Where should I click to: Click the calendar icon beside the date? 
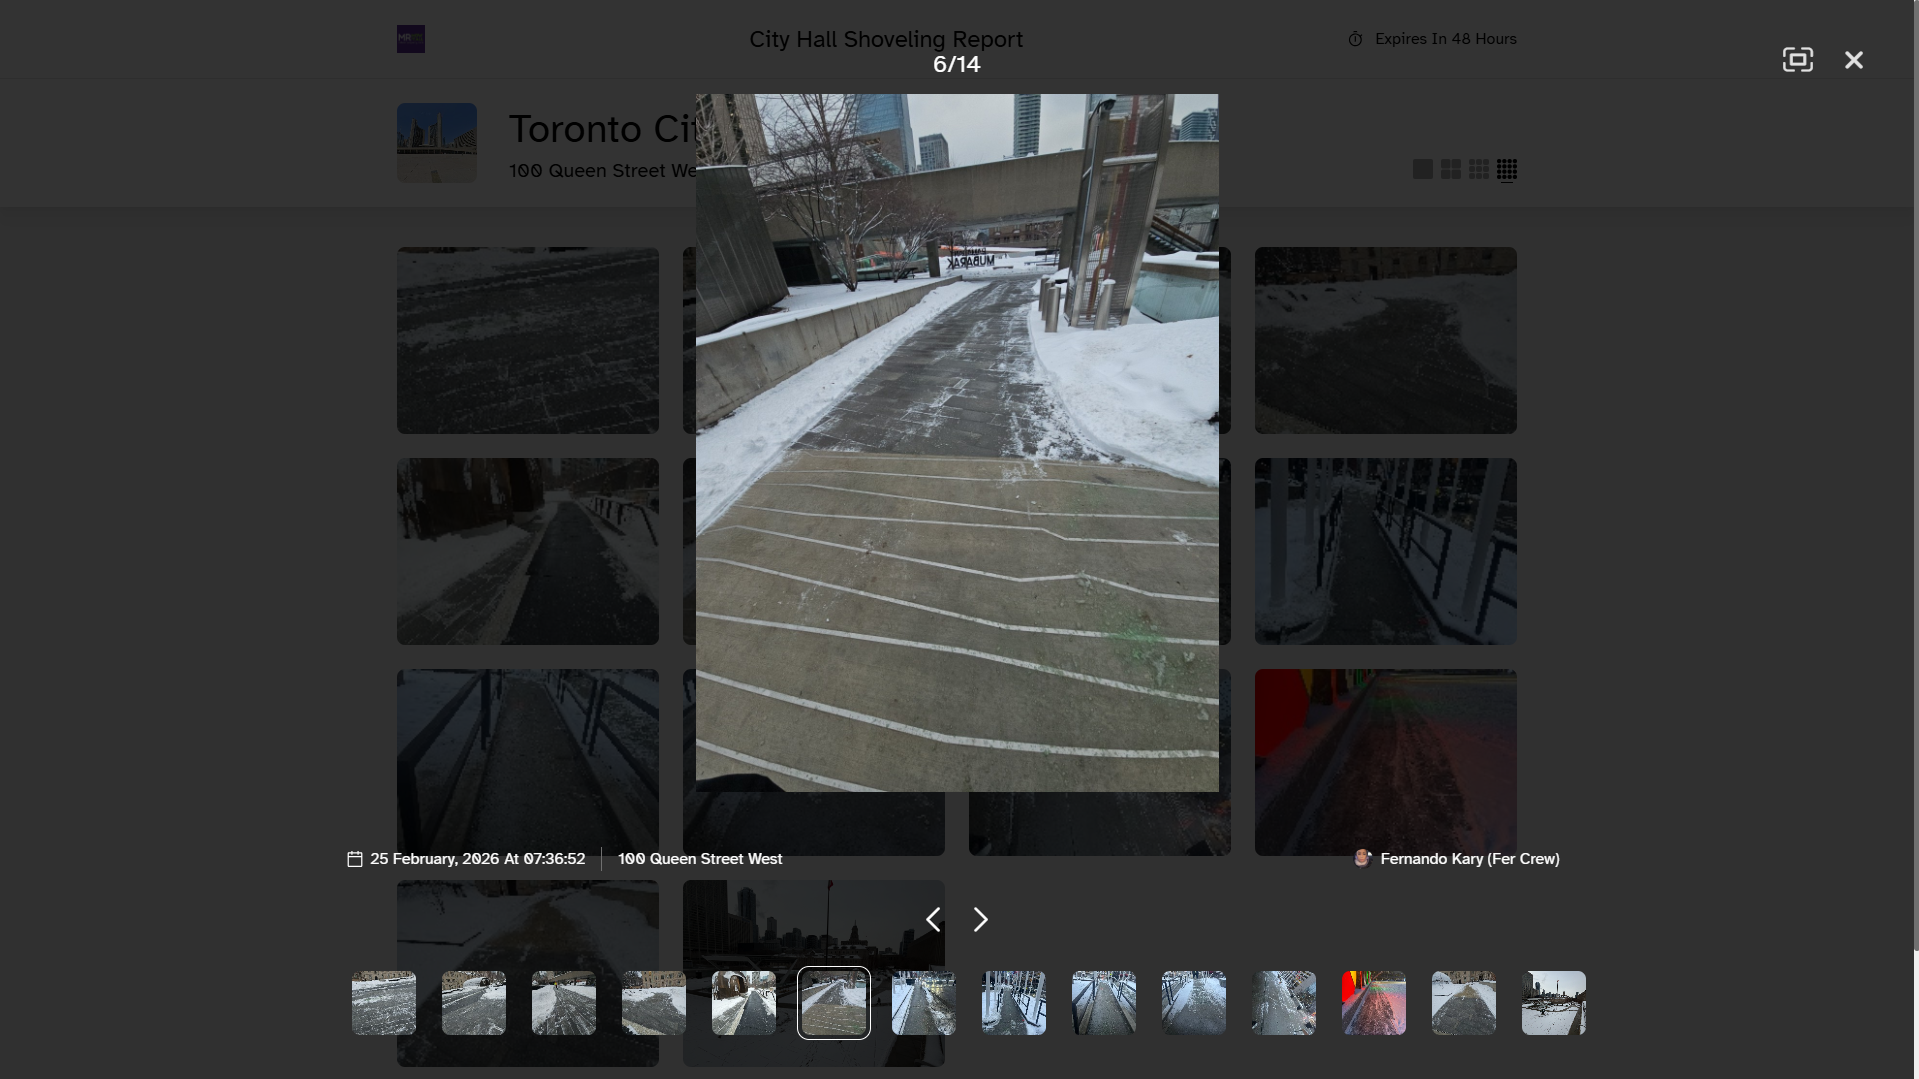(x=354, y=859)
